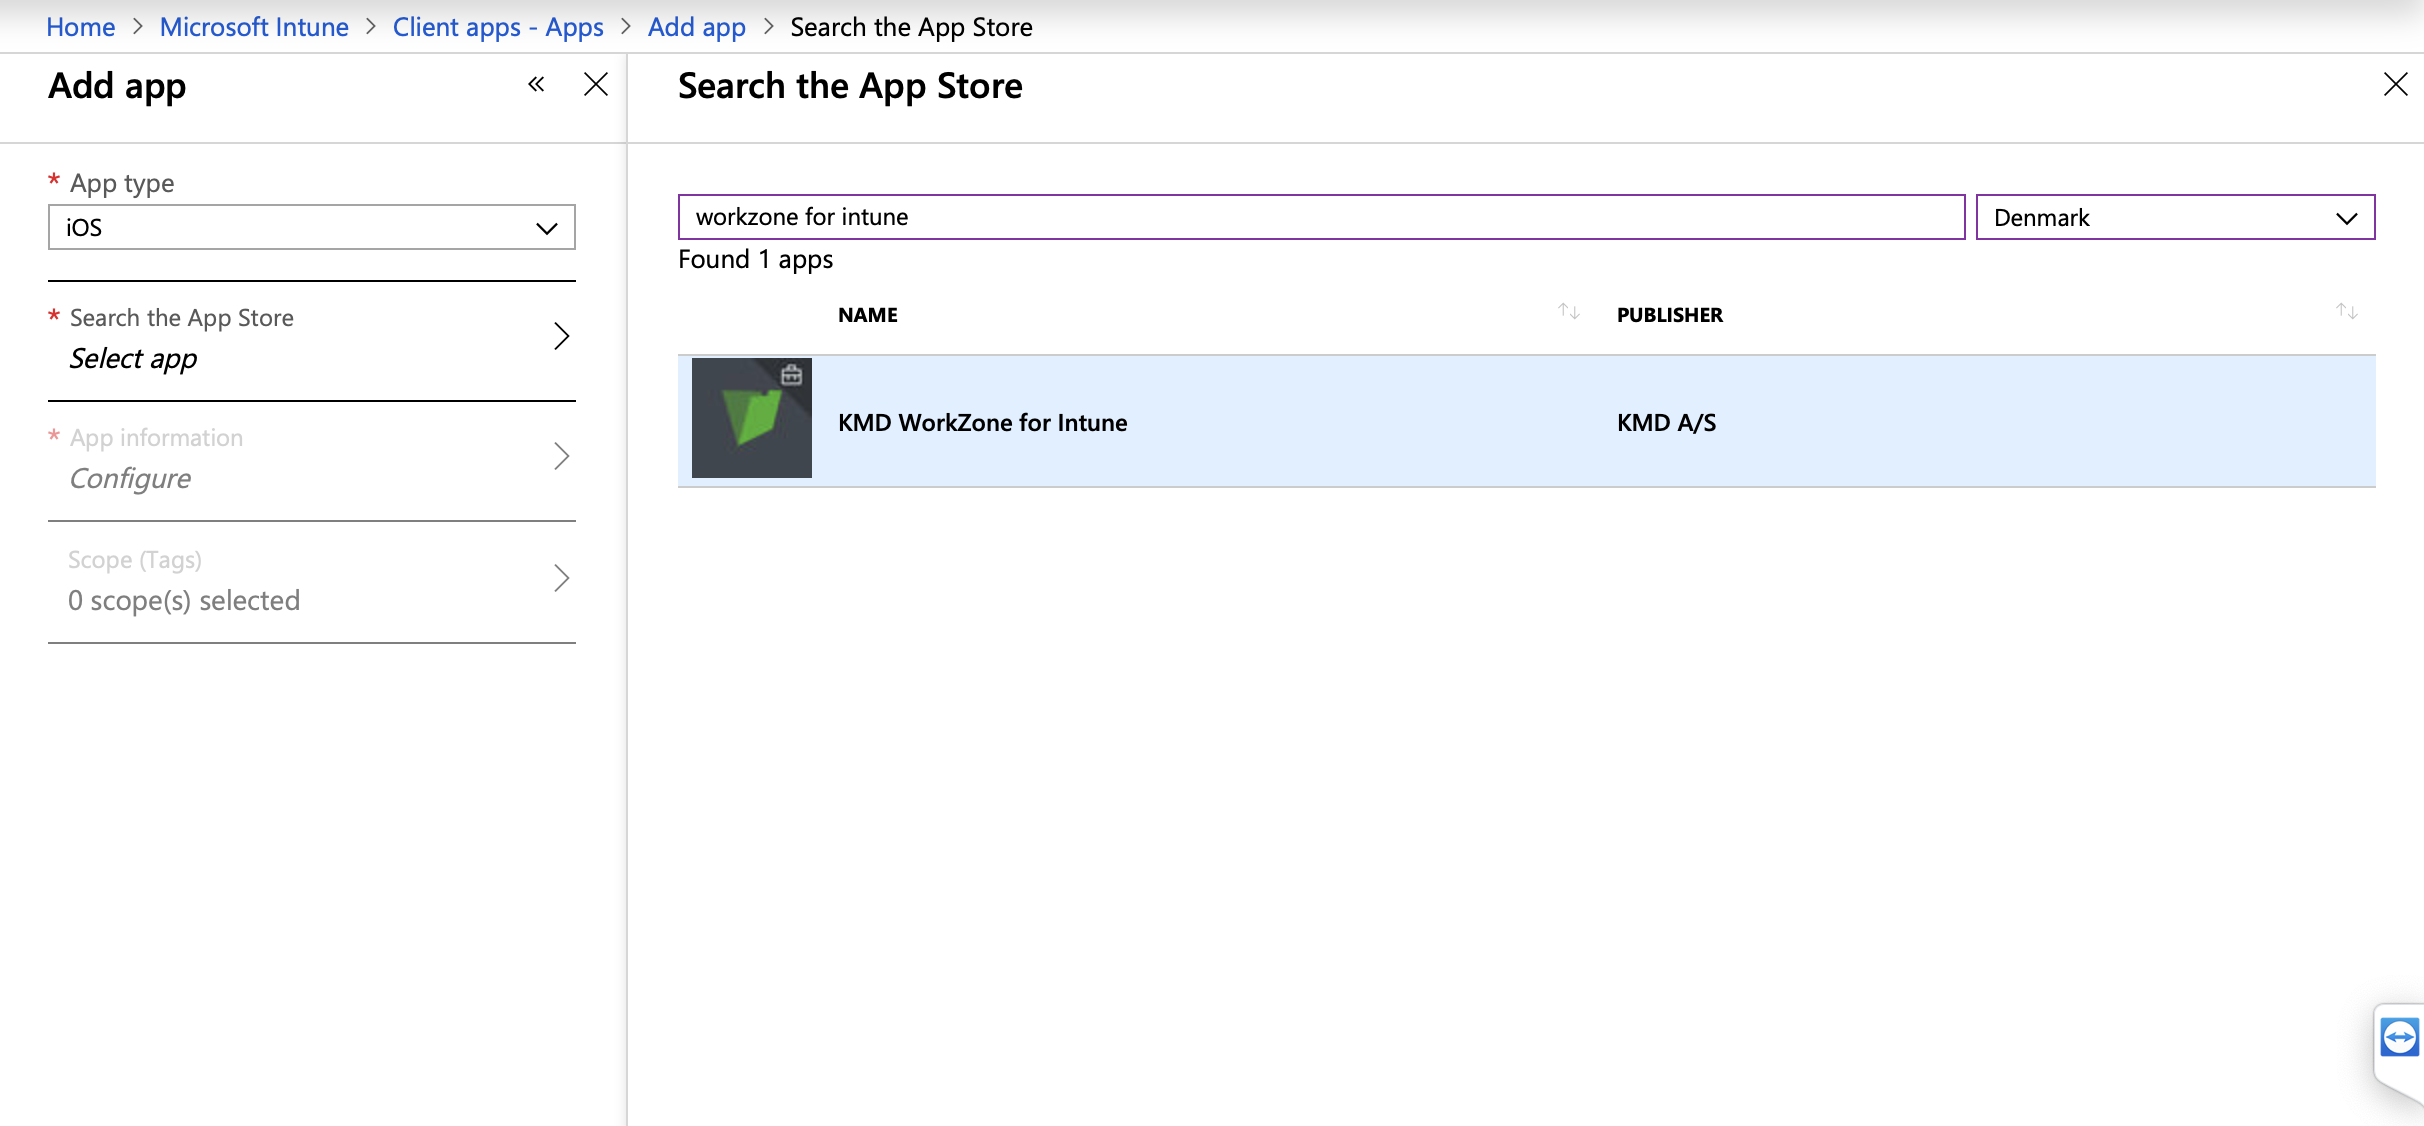
Task: Open the TeamViewer quick panel icon
Action: (x=2399, y=1037)
